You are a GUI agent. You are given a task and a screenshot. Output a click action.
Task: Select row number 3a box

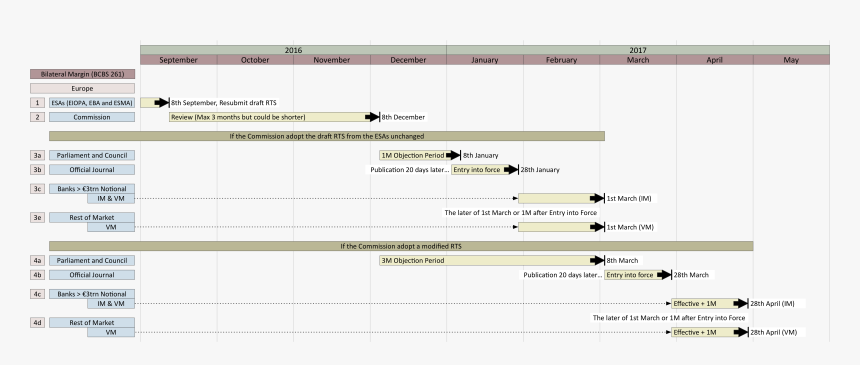tap(37, 155)
